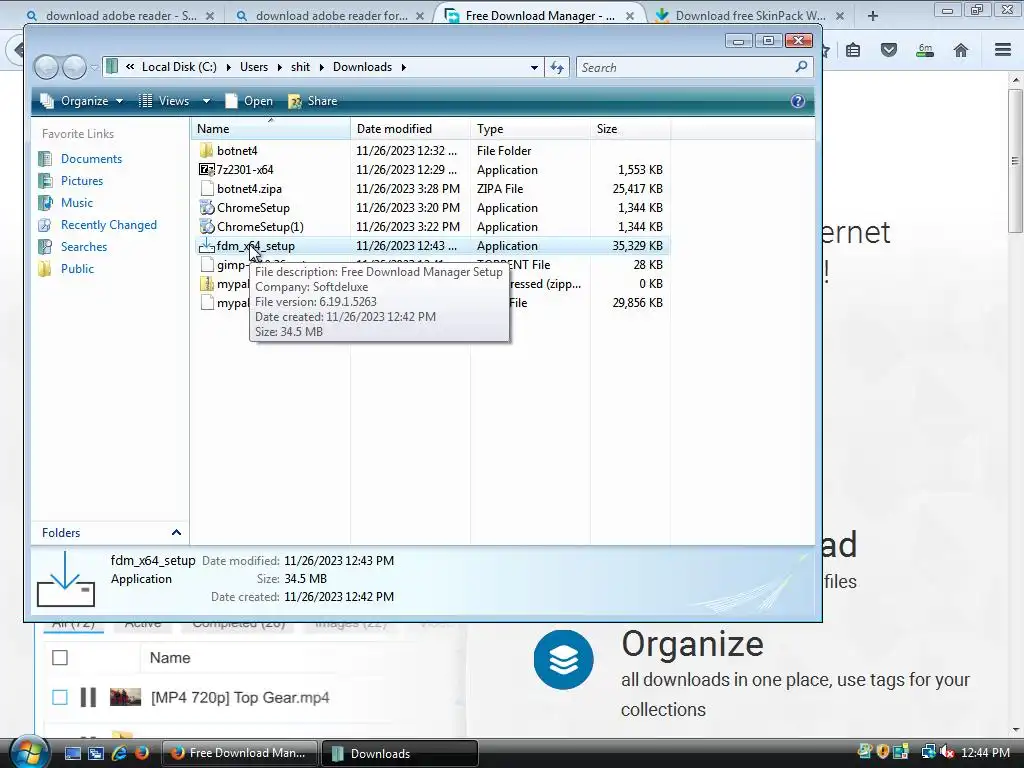This screenshot has width=1024, height=768.
Task: Click Local Disk (C:) breadcrumb
Action: [179, 67]
